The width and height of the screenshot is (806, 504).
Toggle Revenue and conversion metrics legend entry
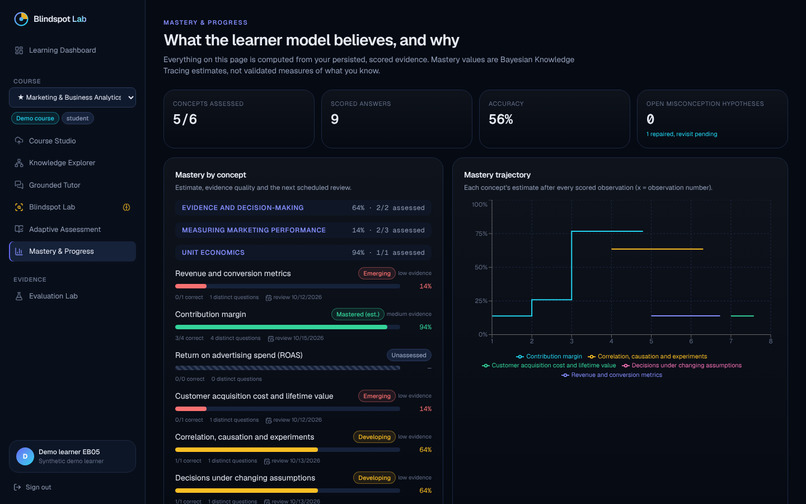tap(612, 375)
